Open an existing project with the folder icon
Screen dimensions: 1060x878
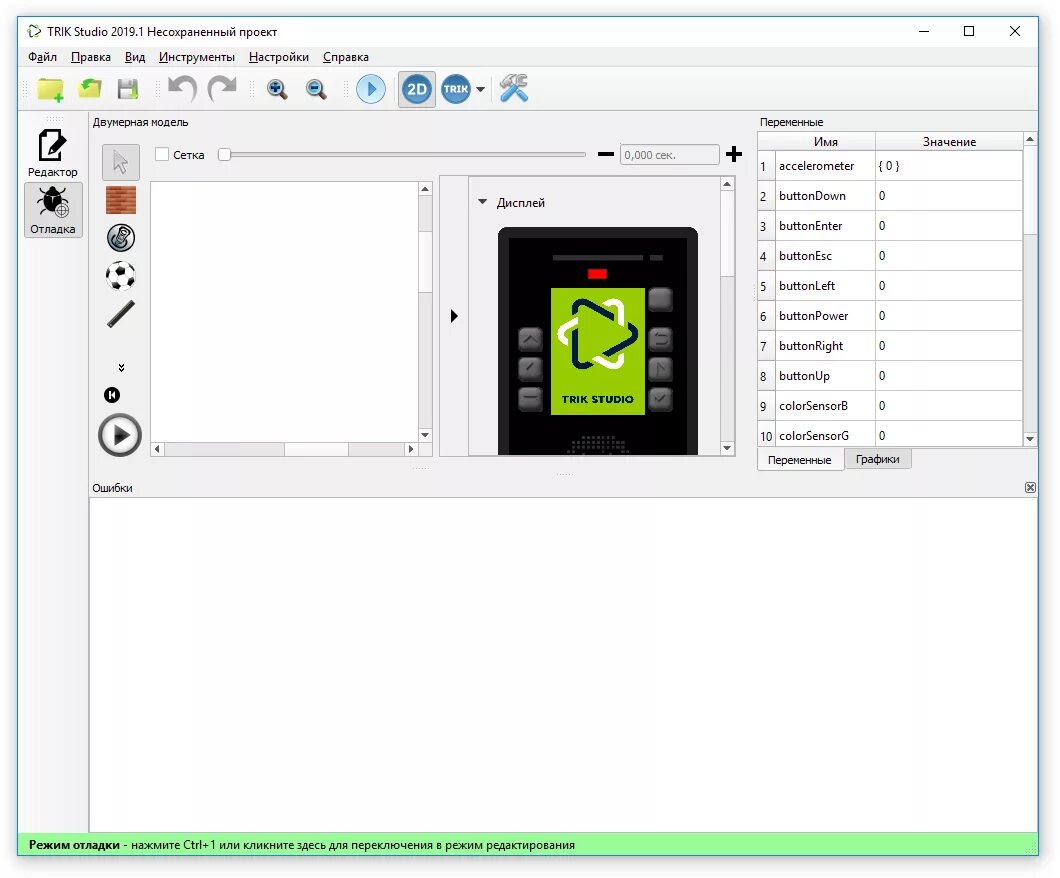89,89
